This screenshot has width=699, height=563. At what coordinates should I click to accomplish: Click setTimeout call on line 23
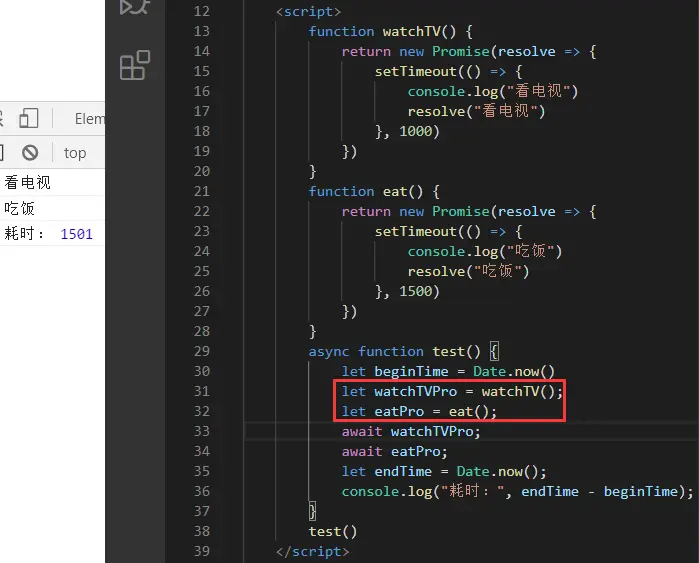(x=448, y=231)
